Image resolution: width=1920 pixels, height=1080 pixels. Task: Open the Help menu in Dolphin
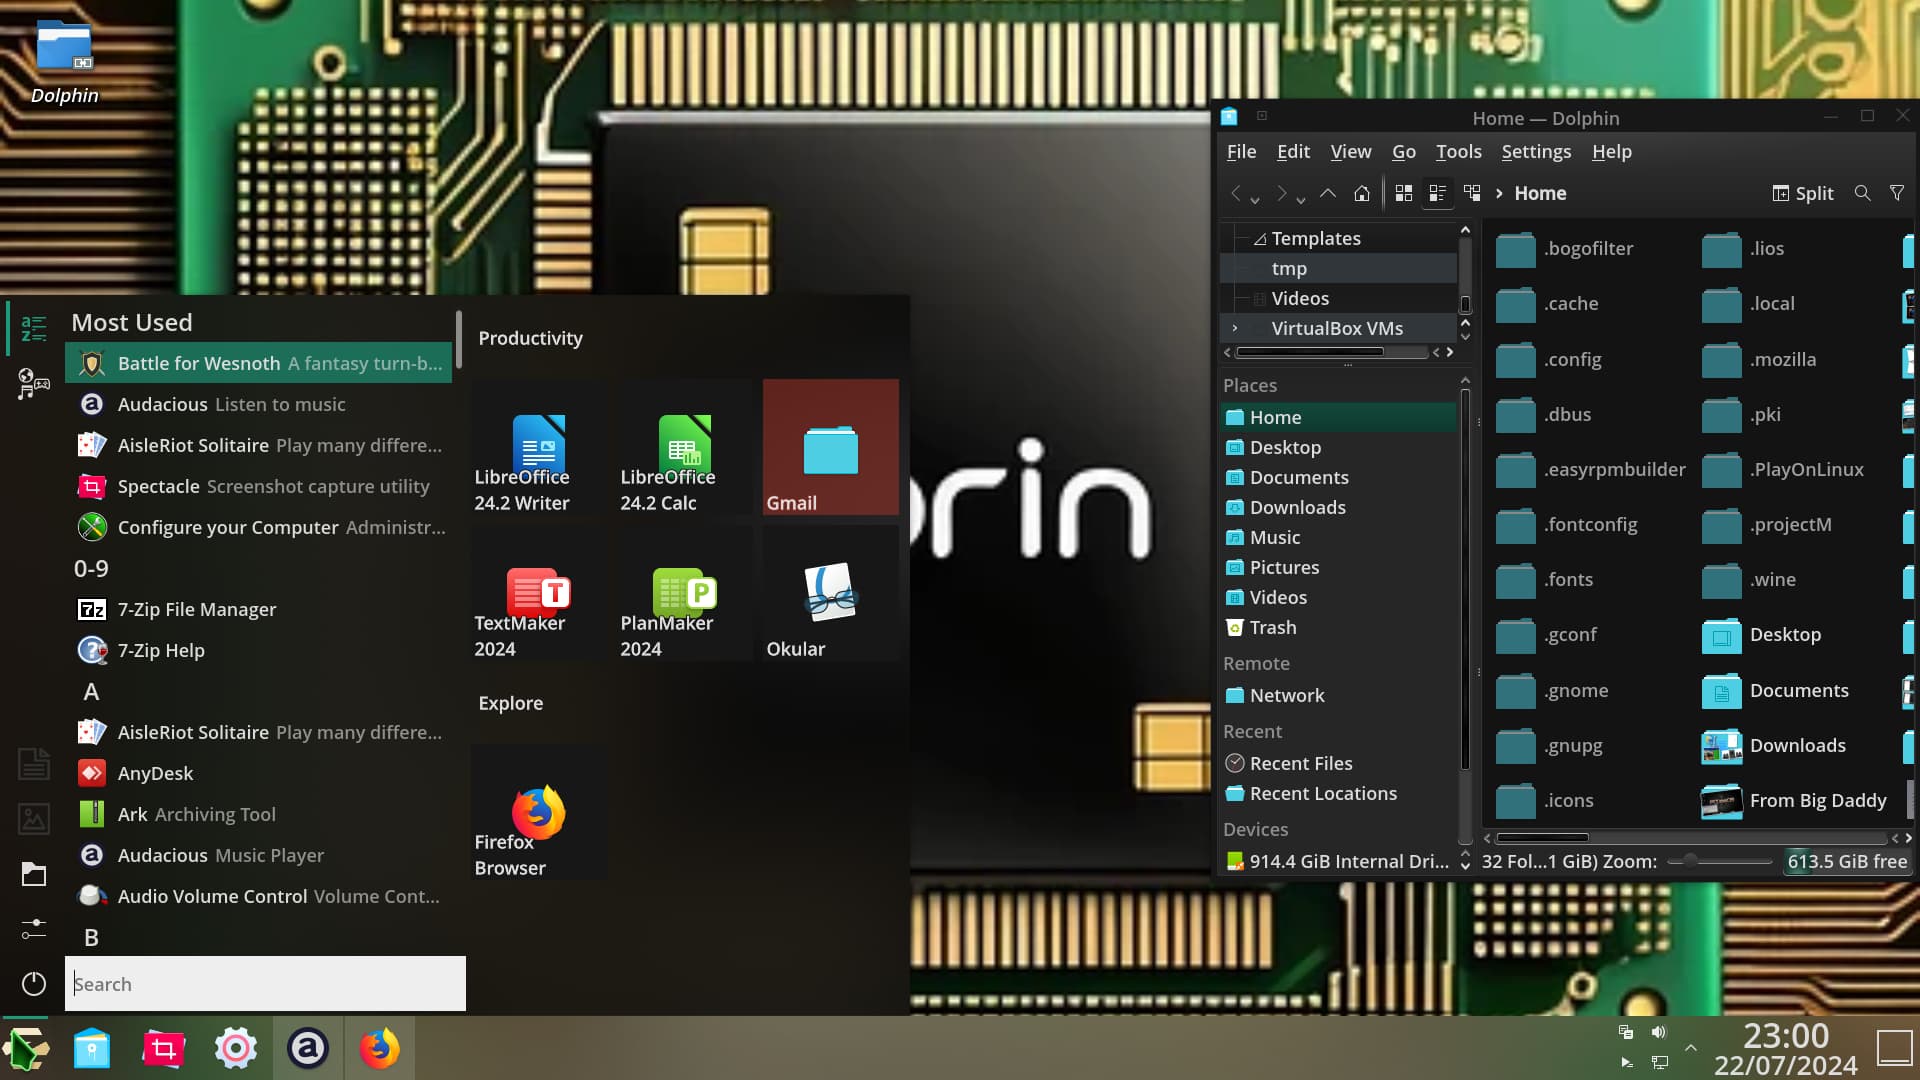point(1611,151)
